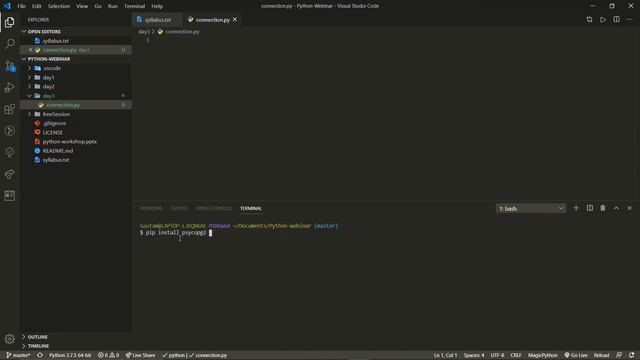Viewport: 640px width, 360px height.
Task: Click the Split Editor icon
Action: (x=616, y=20)
